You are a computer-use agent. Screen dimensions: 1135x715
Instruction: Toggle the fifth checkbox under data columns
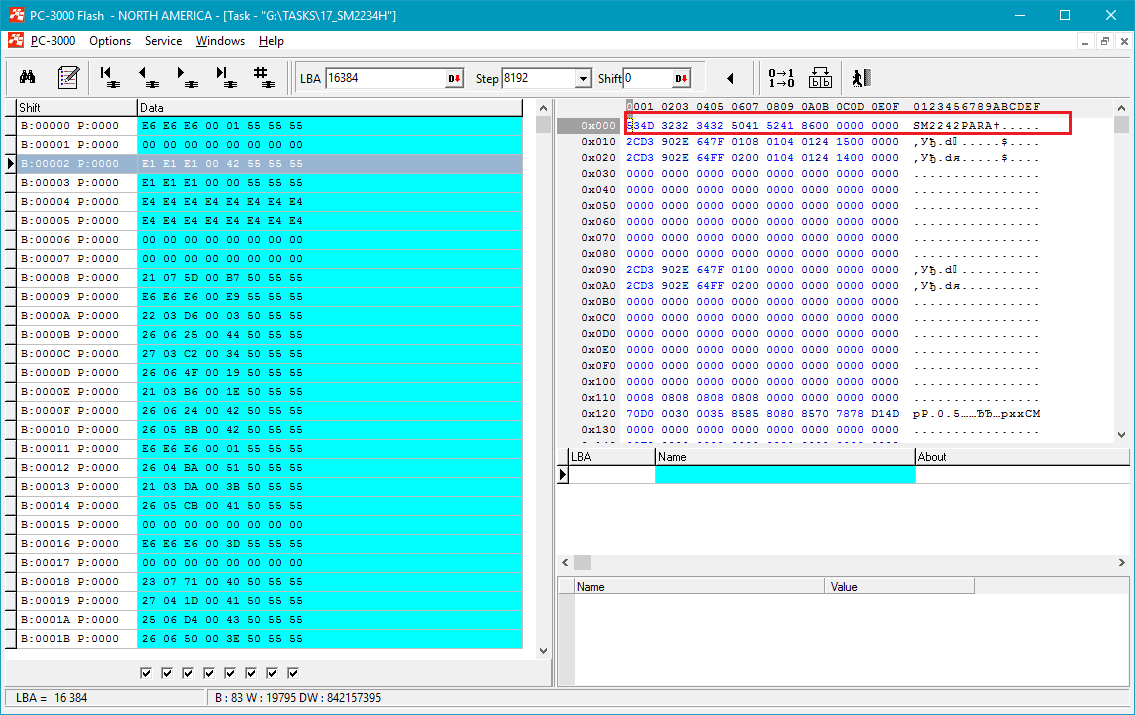(x=230, y=673)
